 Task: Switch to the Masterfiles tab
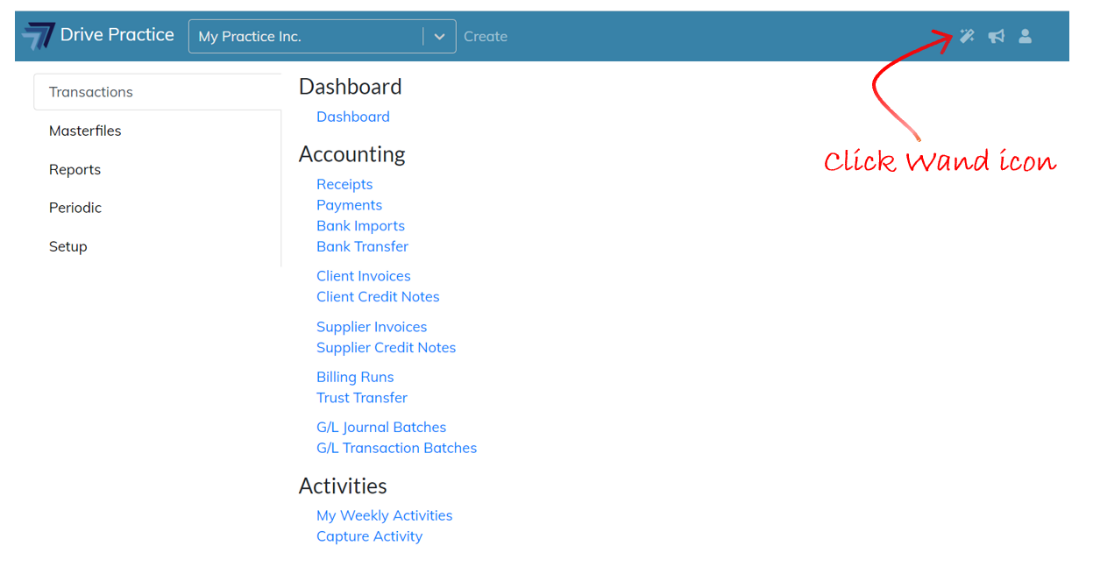[85, 131]
